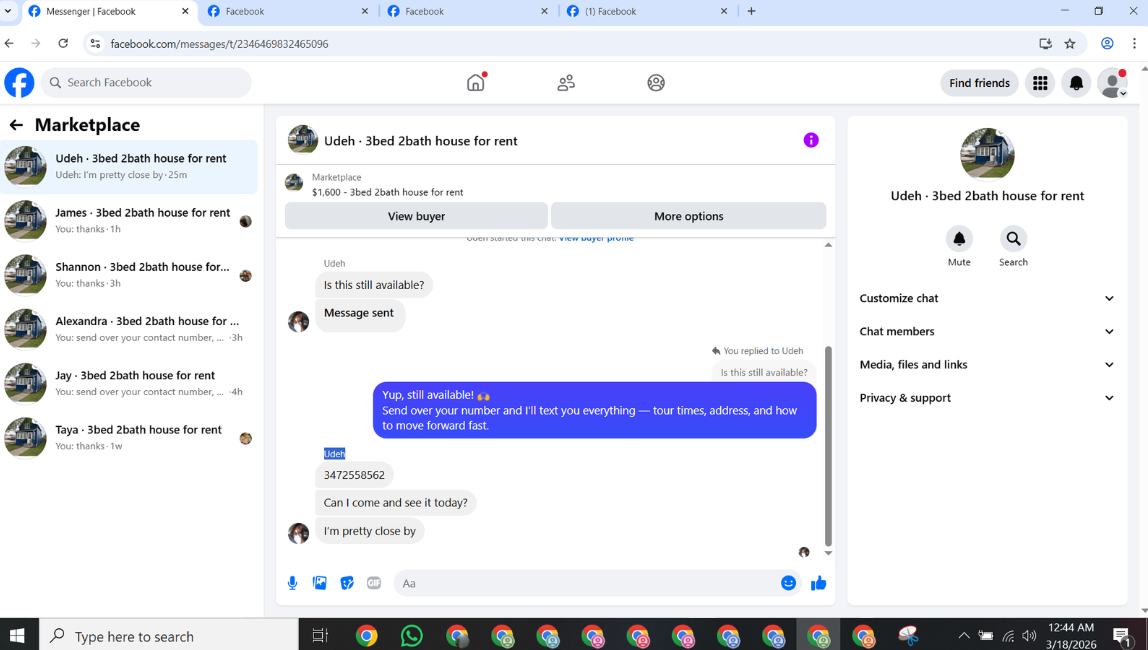Open WhatsApp from the taskbar
The width and height of the screenshot is (1148, 650).
pyautogui.click(x=411, y=635)
